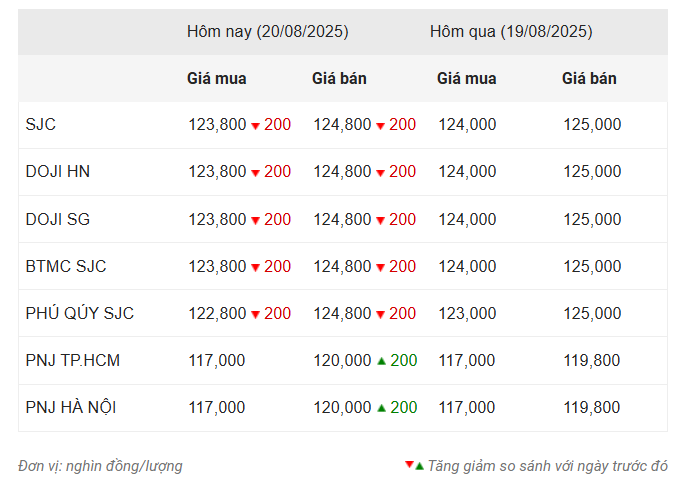Click the Hôm qua (19/08/2025) header

[511, 32]
